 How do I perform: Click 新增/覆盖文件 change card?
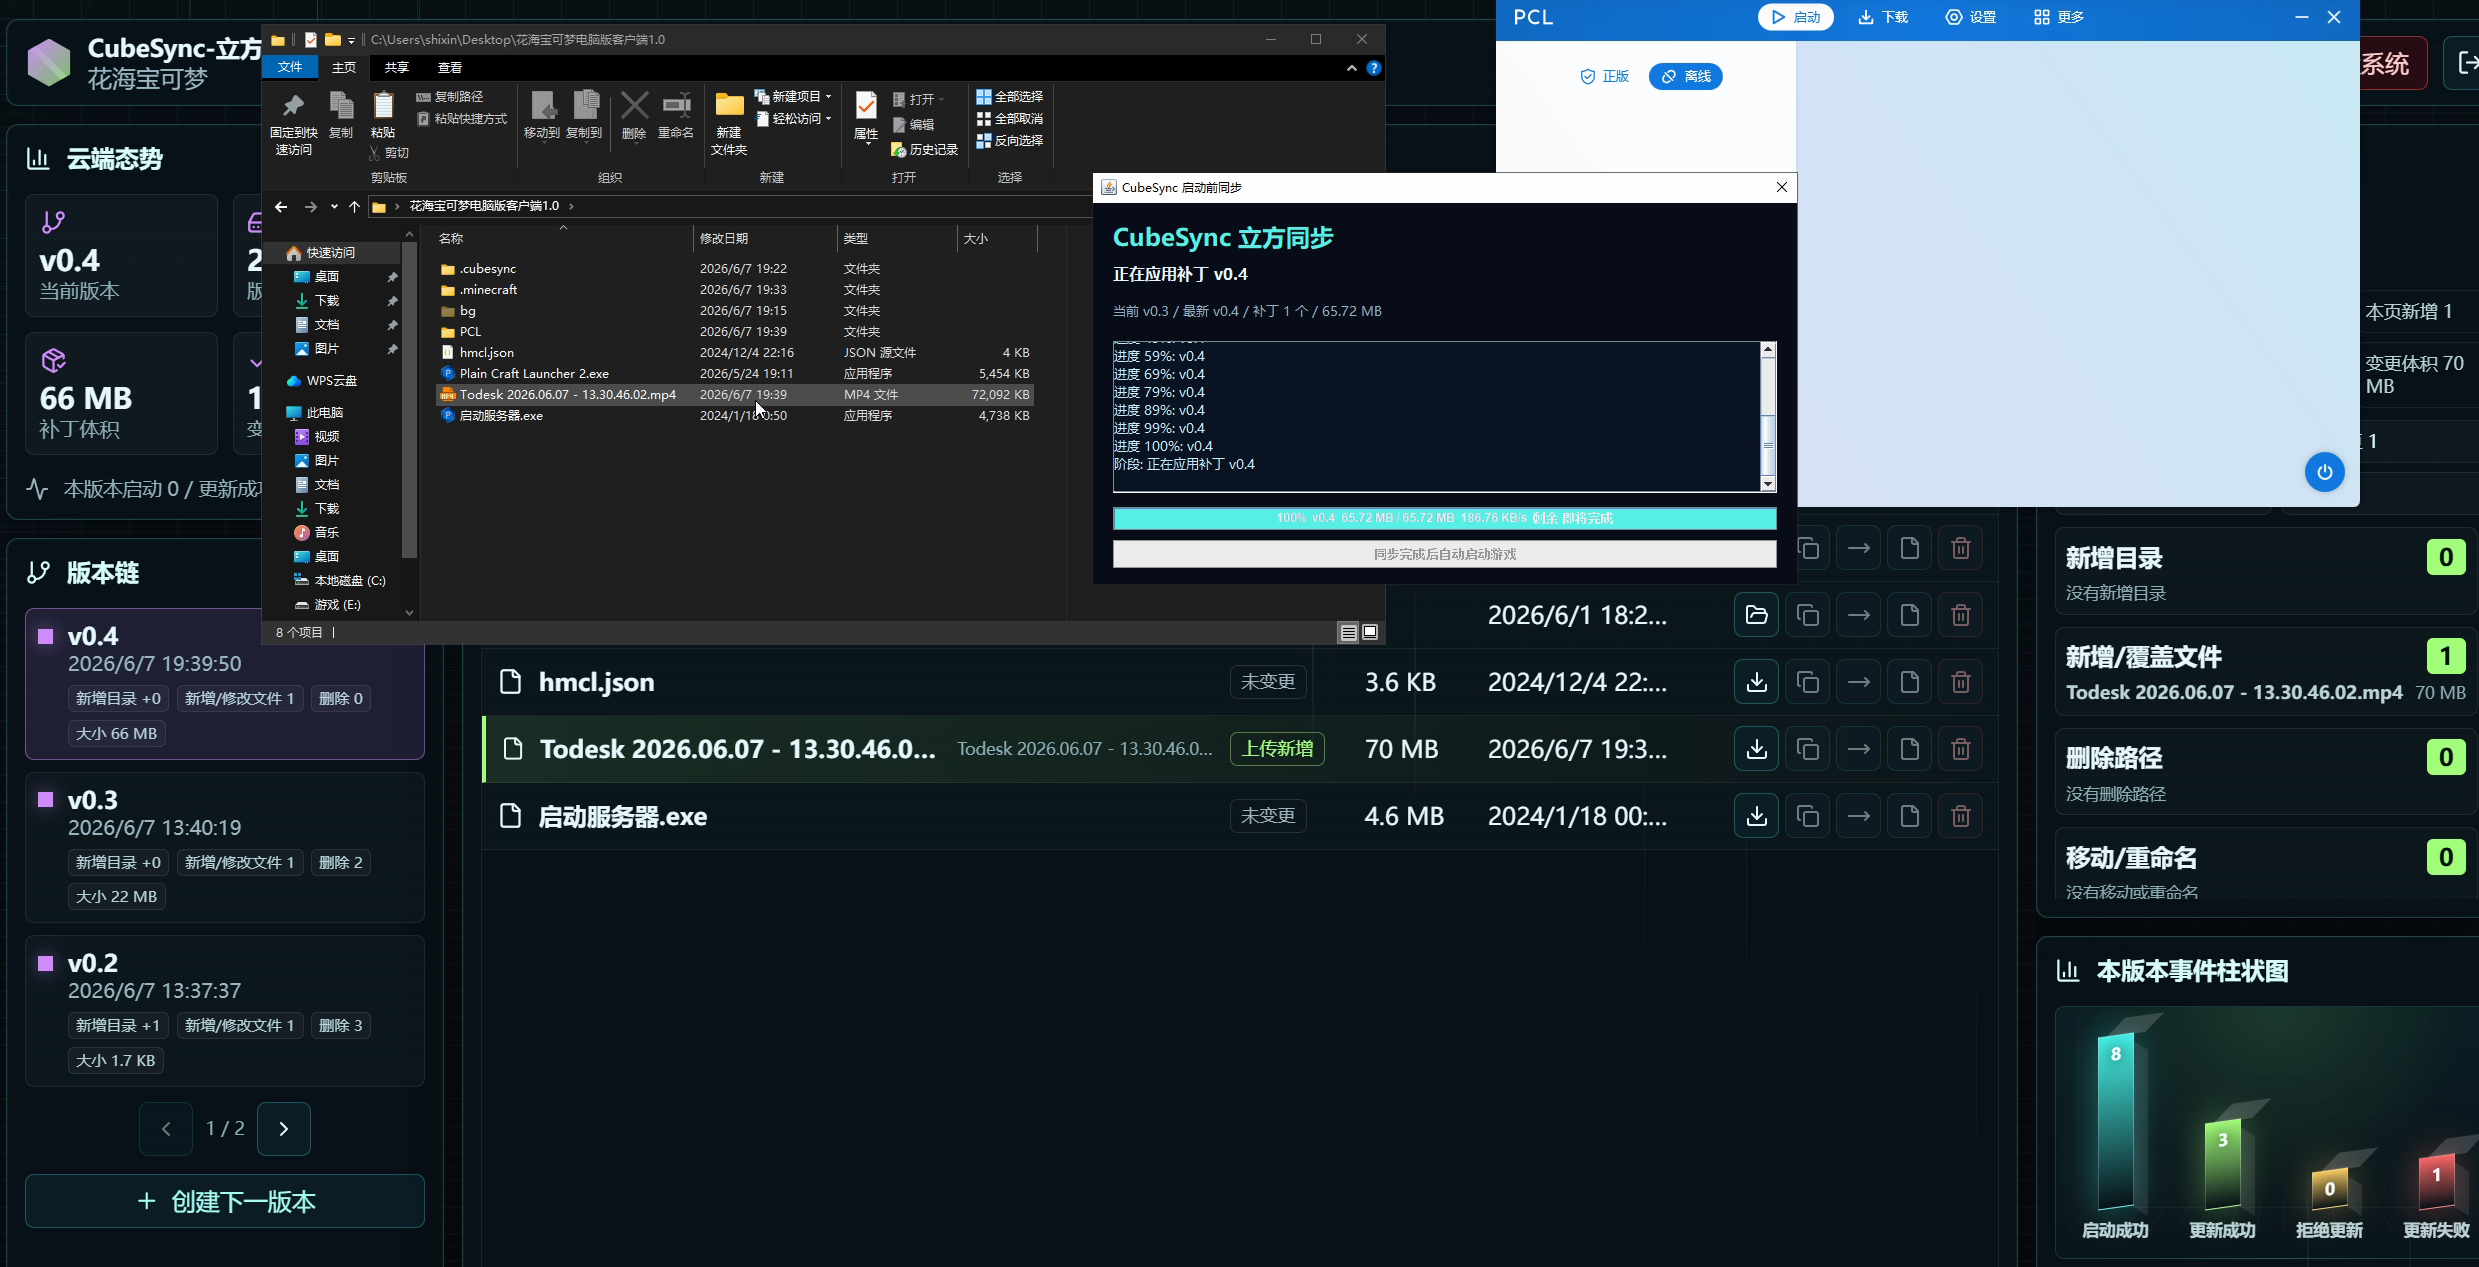2266,672
